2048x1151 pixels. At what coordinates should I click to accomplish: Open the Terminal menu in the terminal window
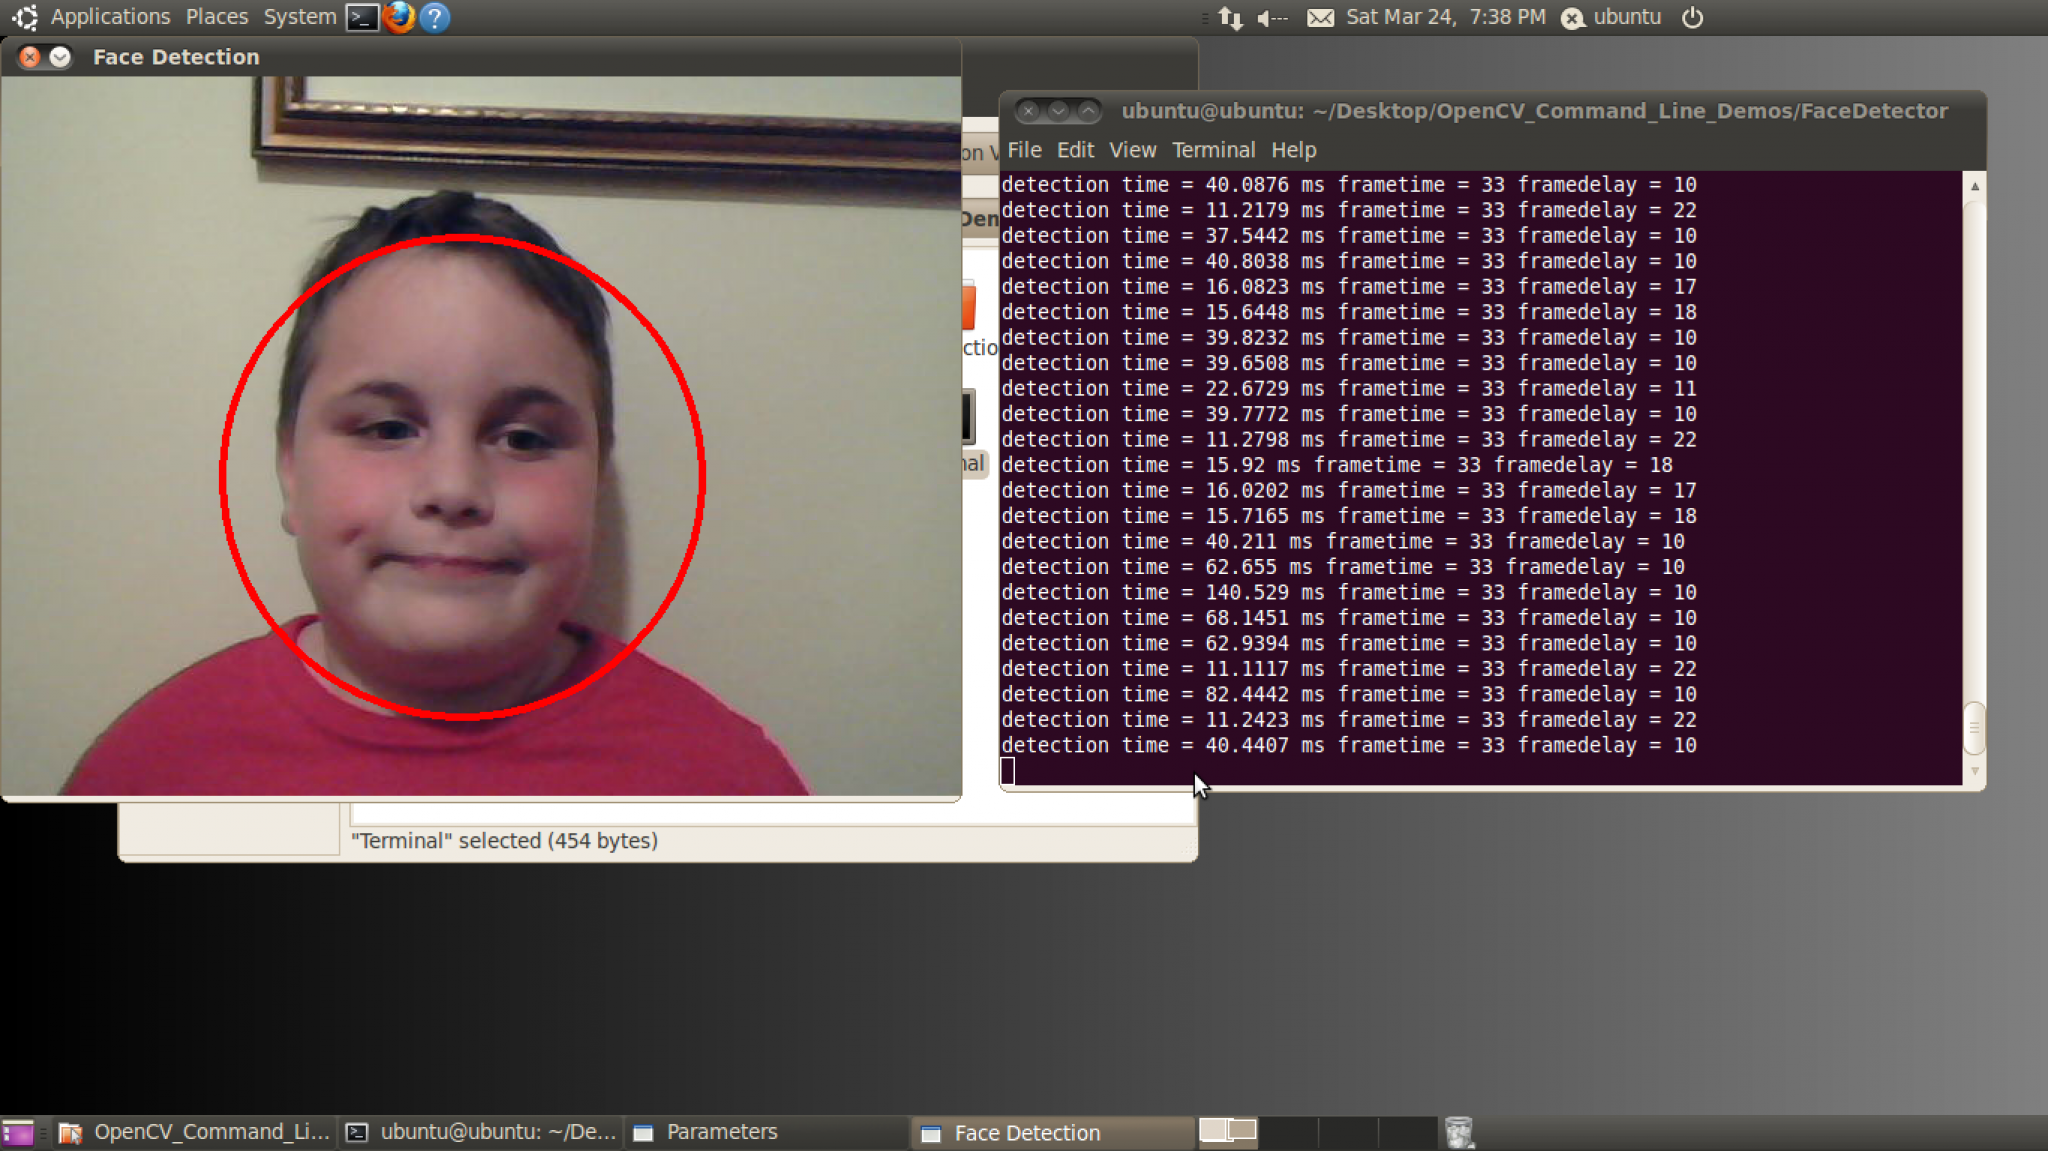click(1213, 149)
